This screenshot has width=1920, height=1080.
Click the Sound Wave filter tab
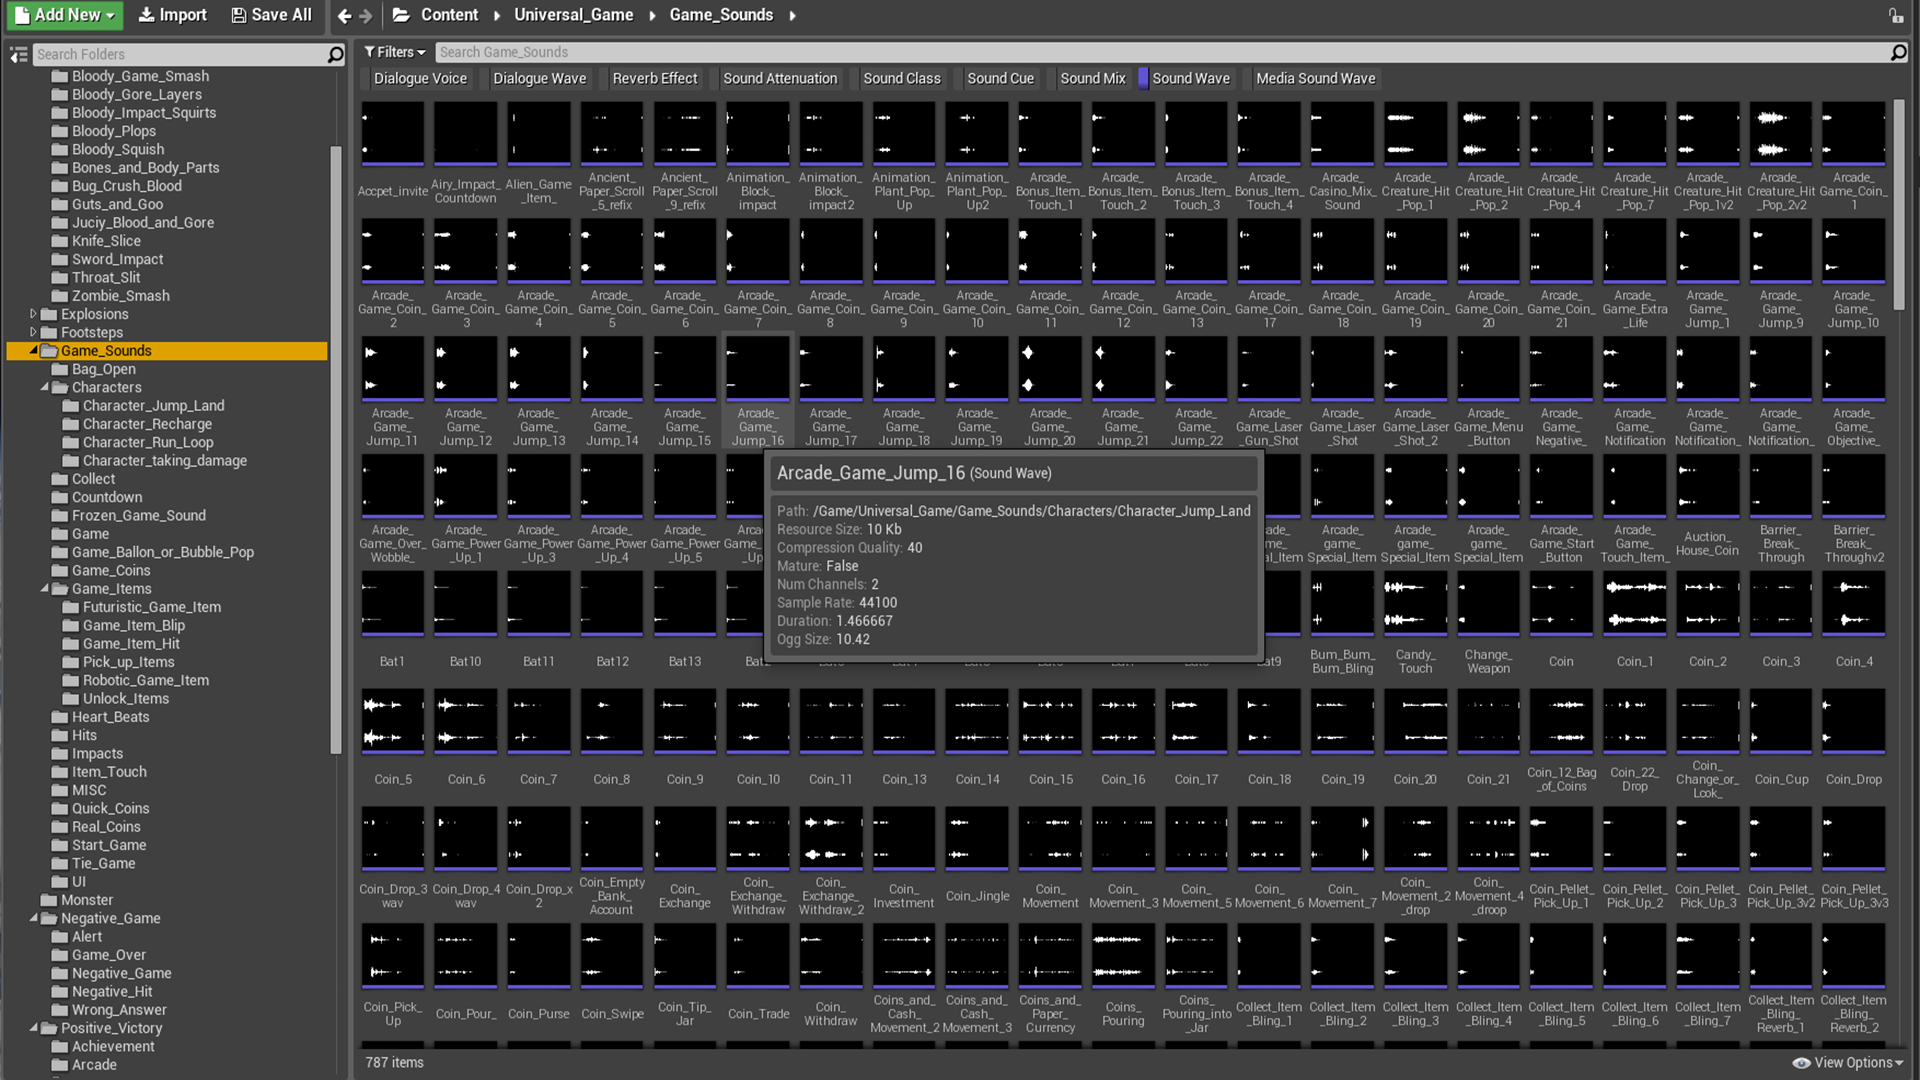coord(1189,78)
